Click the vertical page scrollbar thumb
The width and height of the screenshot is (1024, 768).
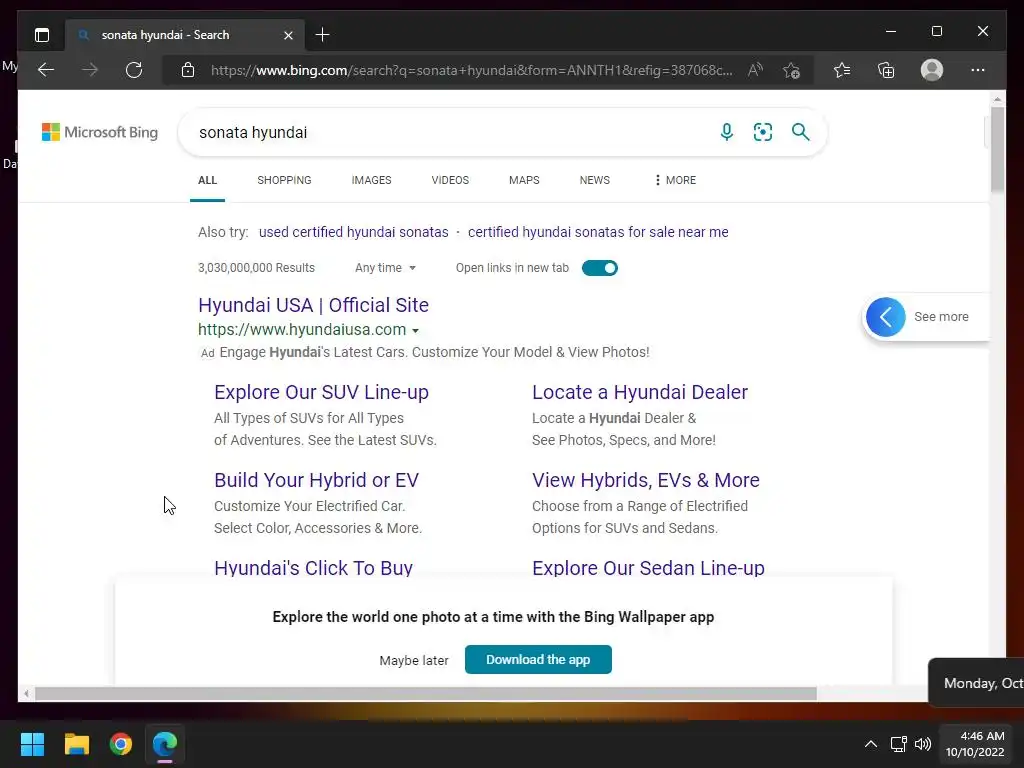coord(997,150)
